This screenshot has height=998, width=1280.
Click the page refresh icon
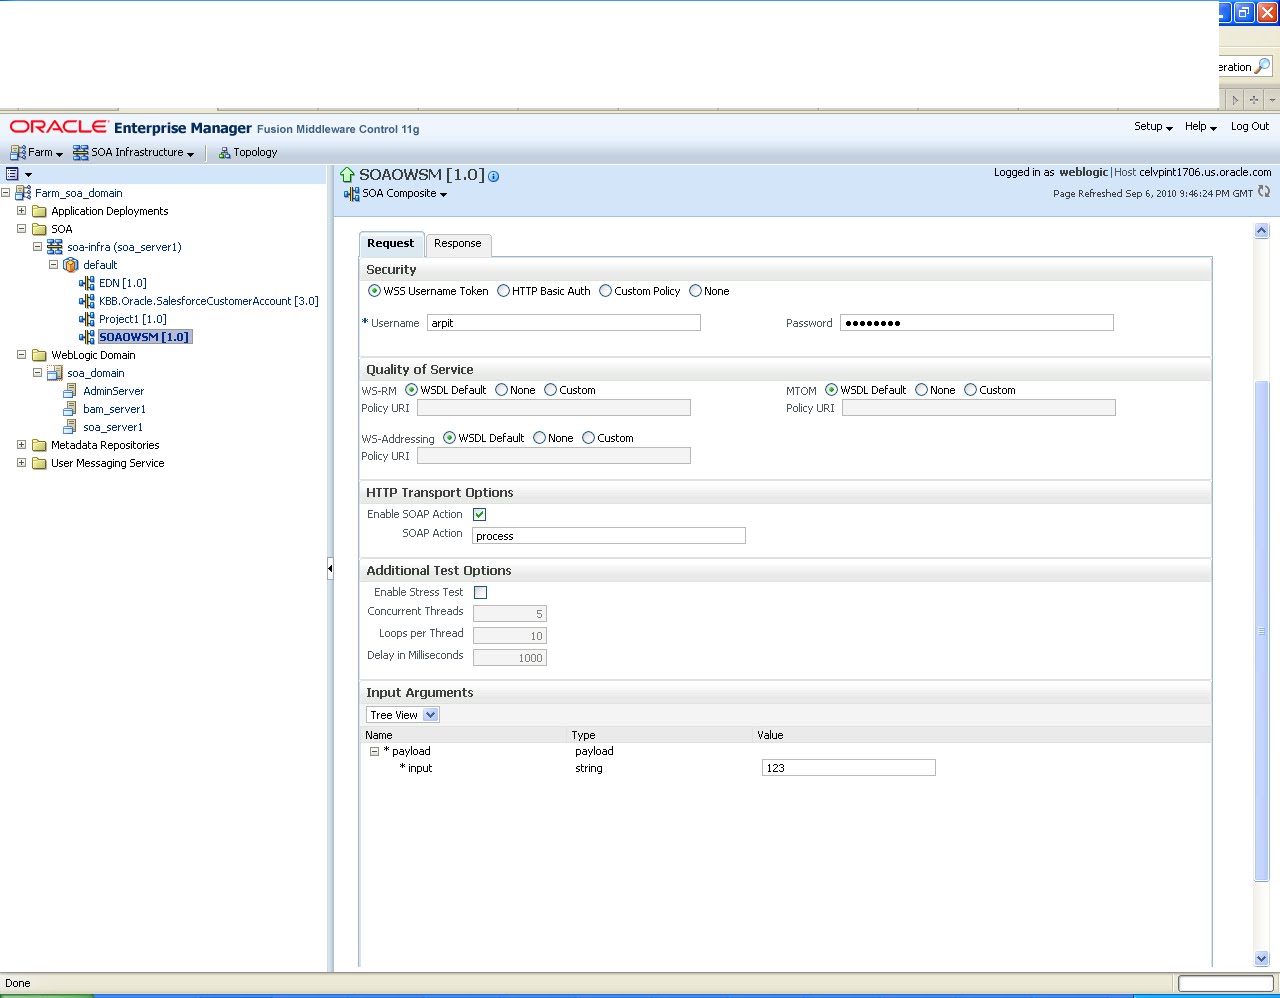(1264, 192)
